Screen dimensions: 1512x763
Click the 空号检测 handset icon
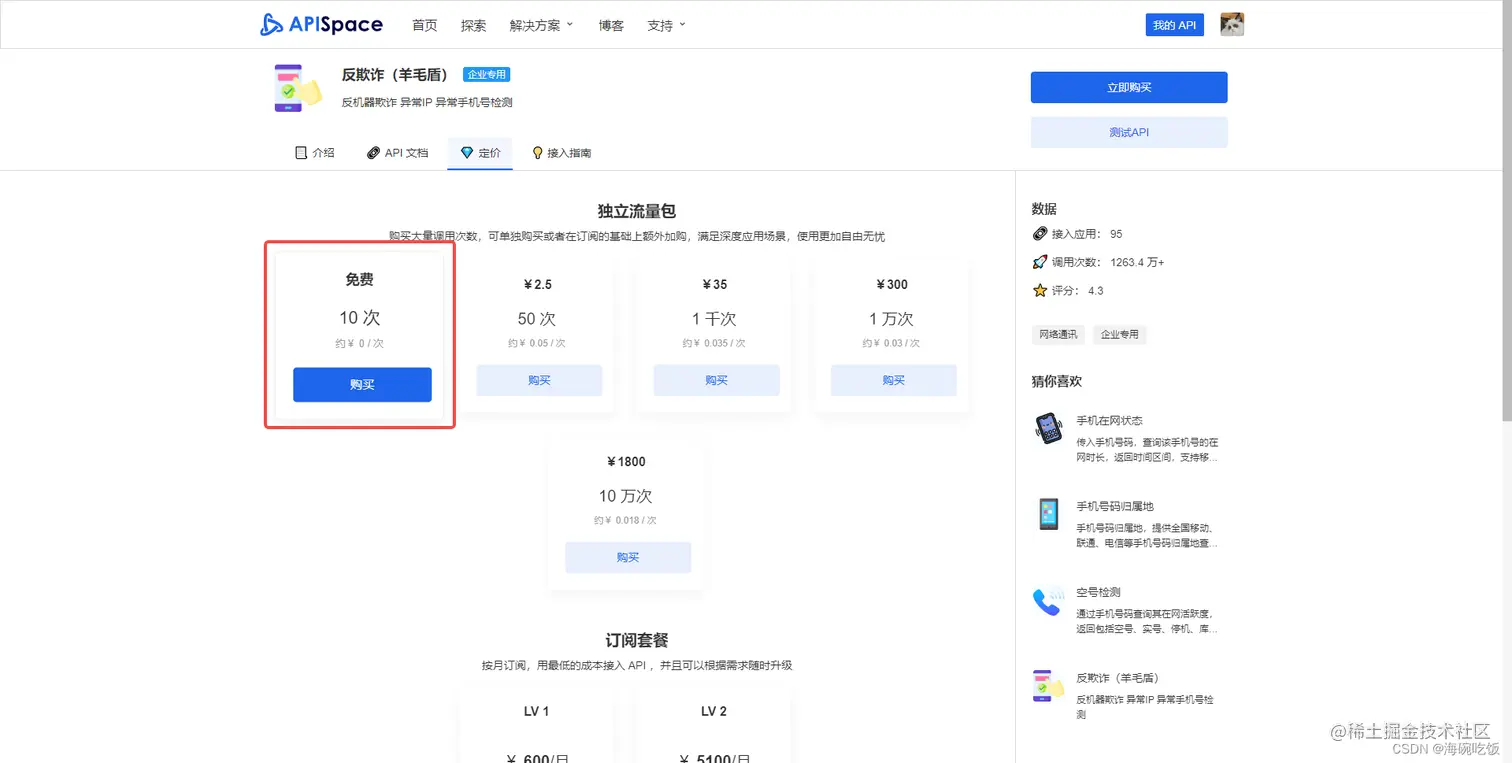click(x=1047, y=600)
